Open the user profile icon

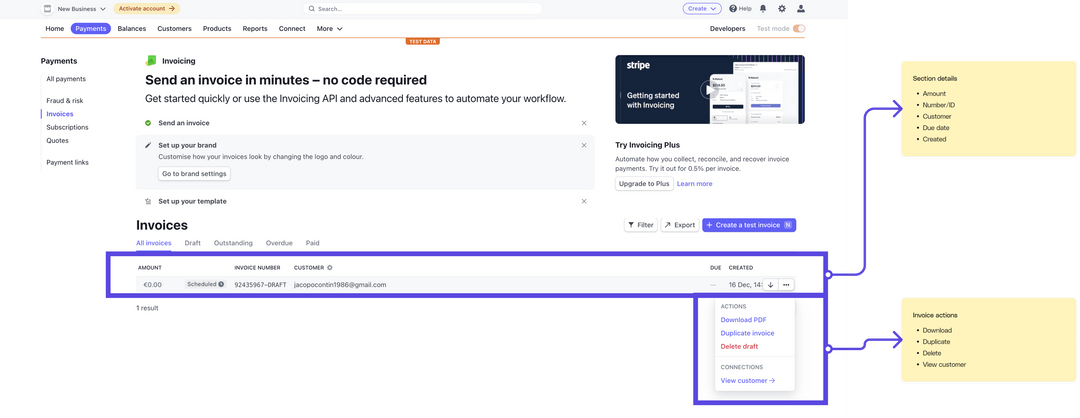click(x=800, y=8)
